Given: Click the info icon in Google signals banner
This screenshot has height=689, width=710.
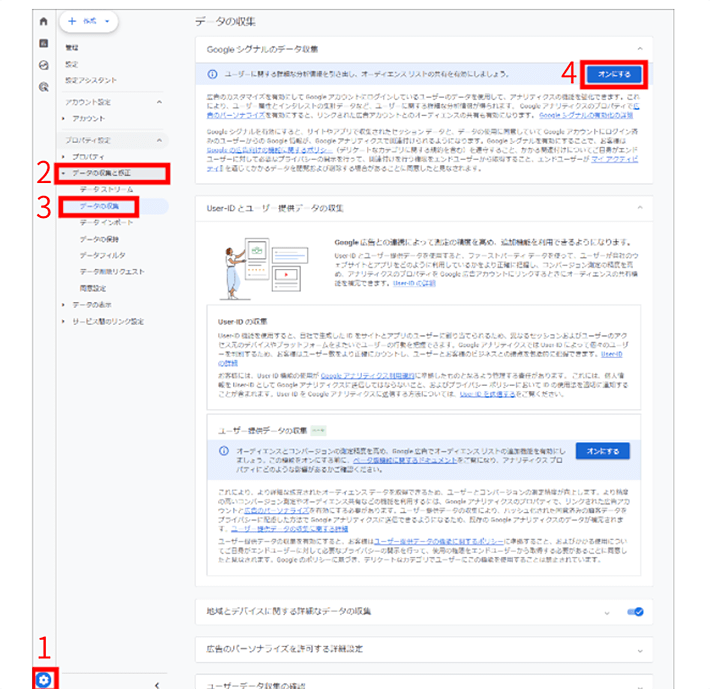Looking at the screenshot, I should coord(212,74).
